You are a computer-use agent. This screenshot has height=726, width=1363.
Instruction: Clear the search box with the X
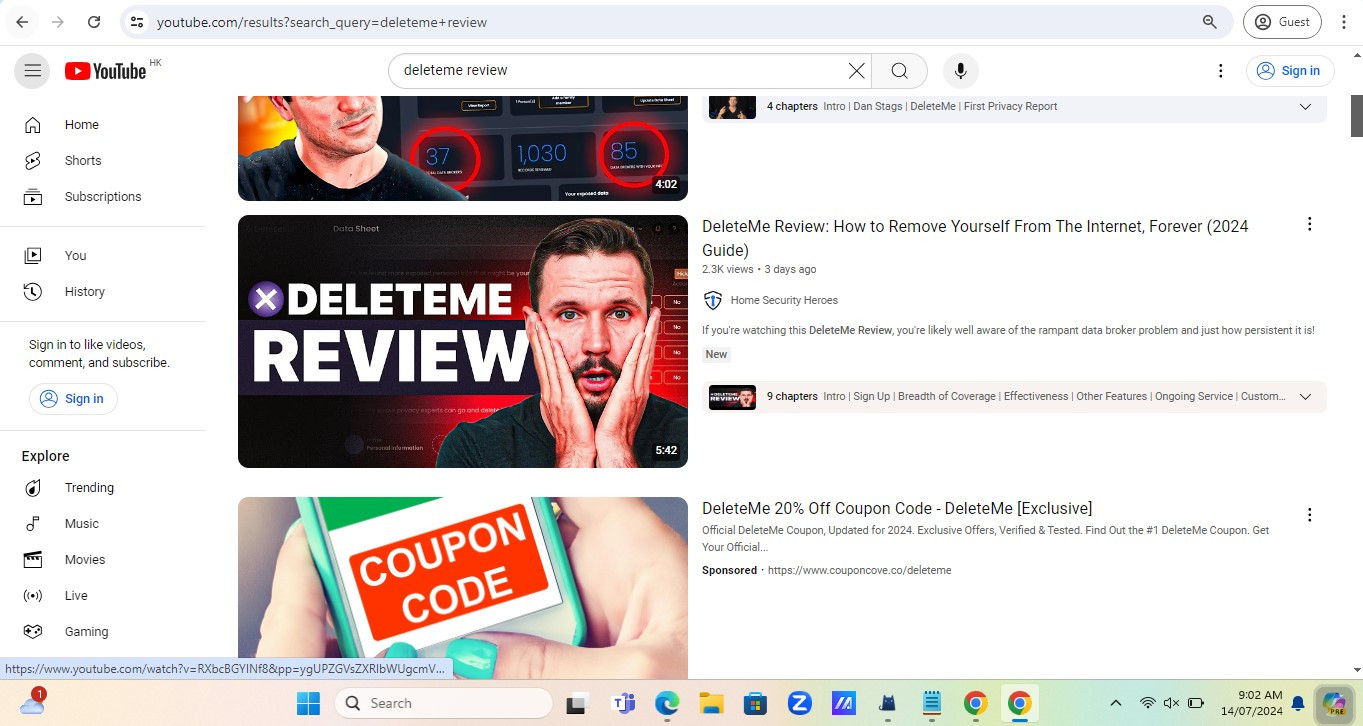[x=856, y=70]
